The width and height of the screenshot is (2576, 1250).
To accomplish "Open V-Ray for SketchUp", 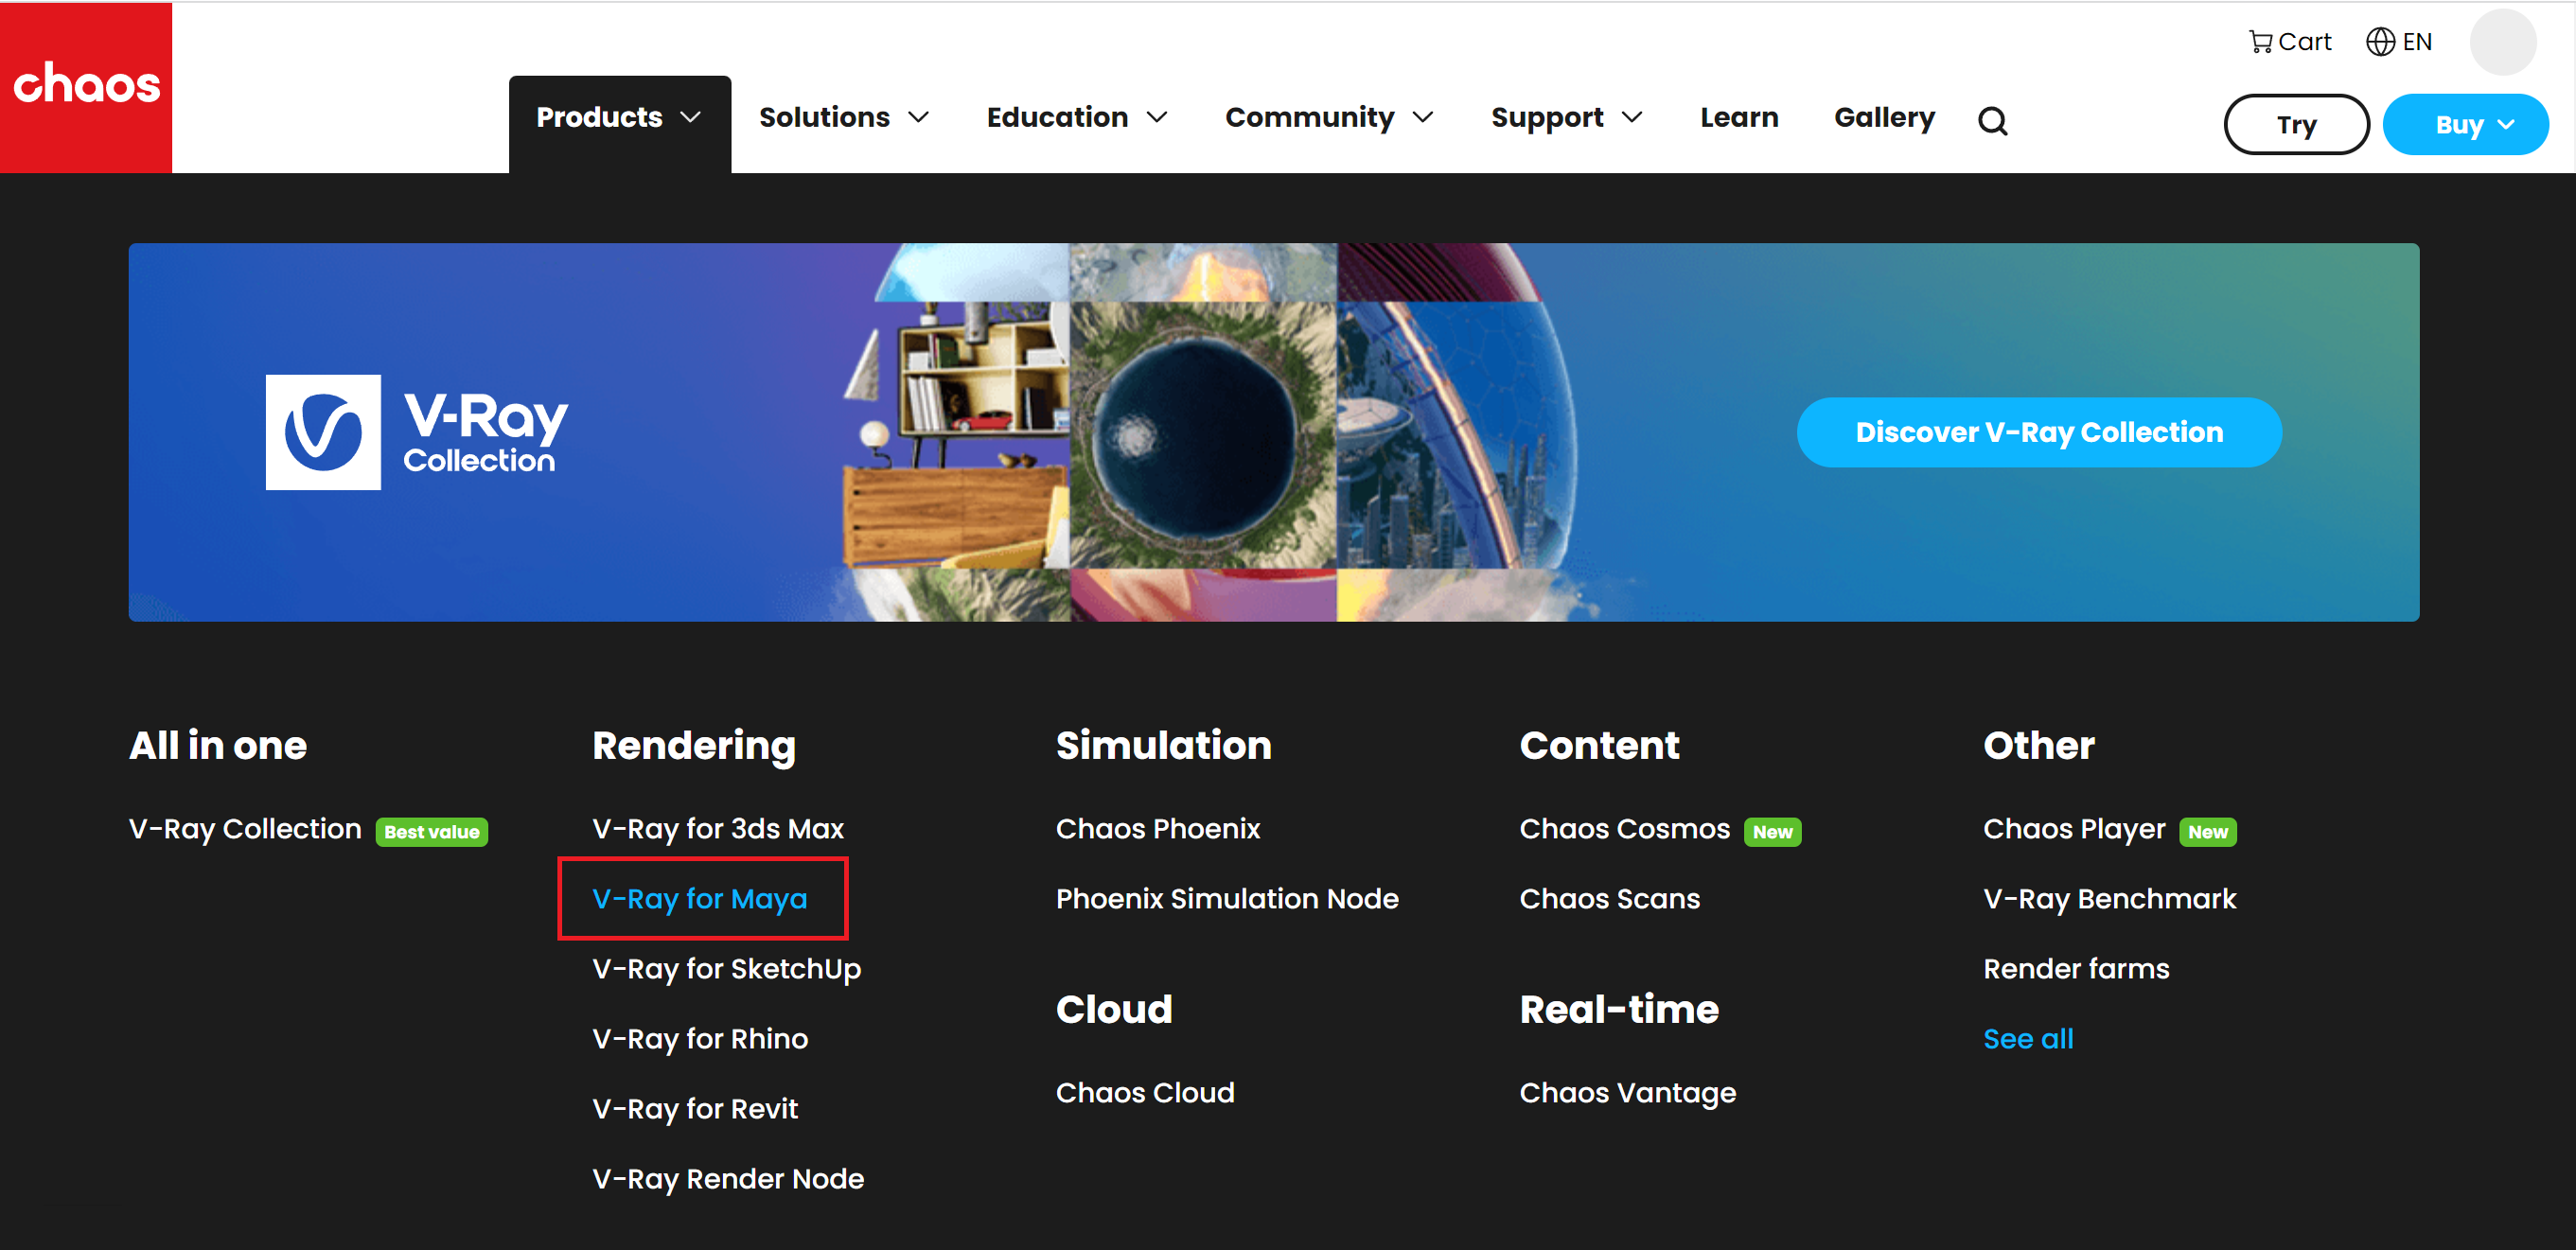I will point(726,969).
